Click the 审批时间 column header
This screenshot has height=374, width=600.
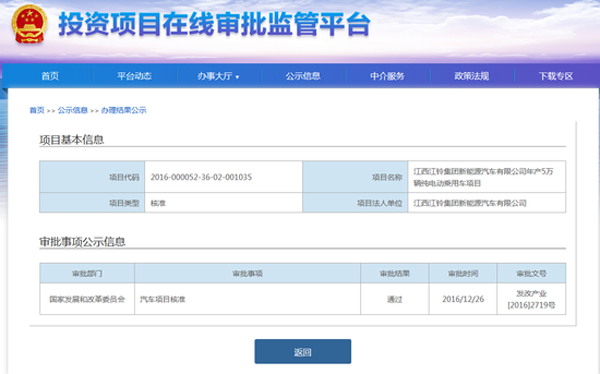(x=463, y=273)
